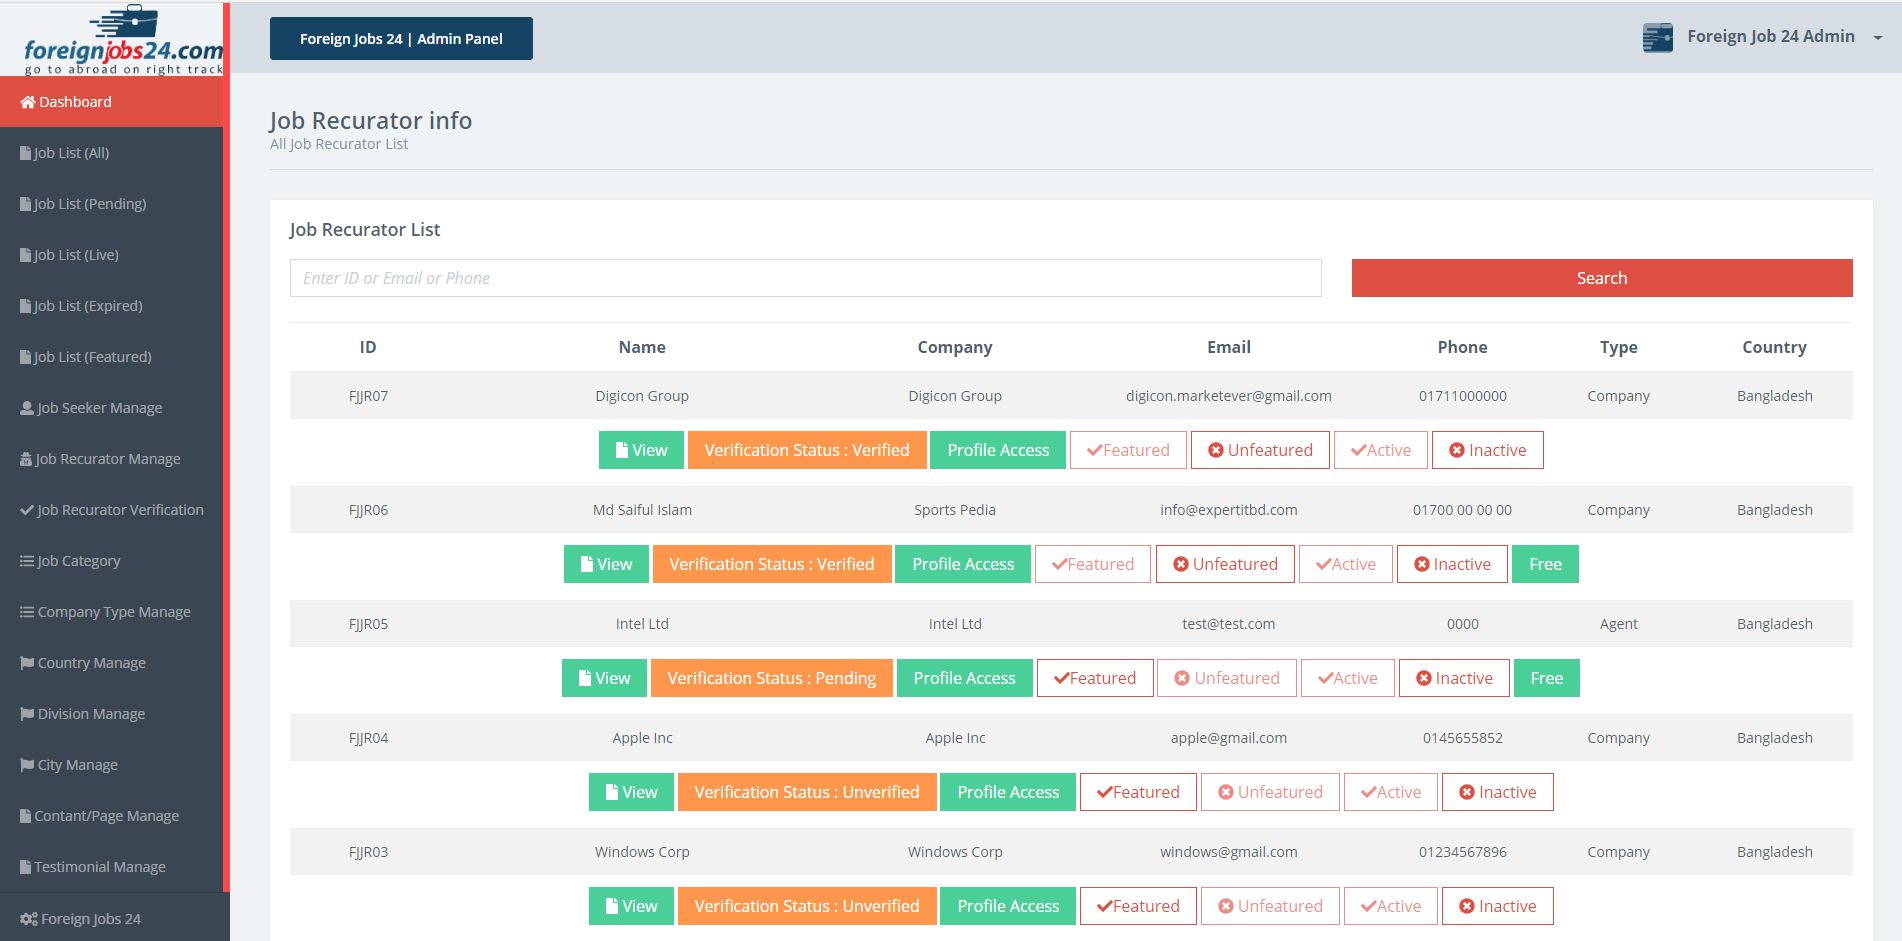The image size is (1902, 941).
Task: Set Digicon Group as Inactive
Action: 1487,450
